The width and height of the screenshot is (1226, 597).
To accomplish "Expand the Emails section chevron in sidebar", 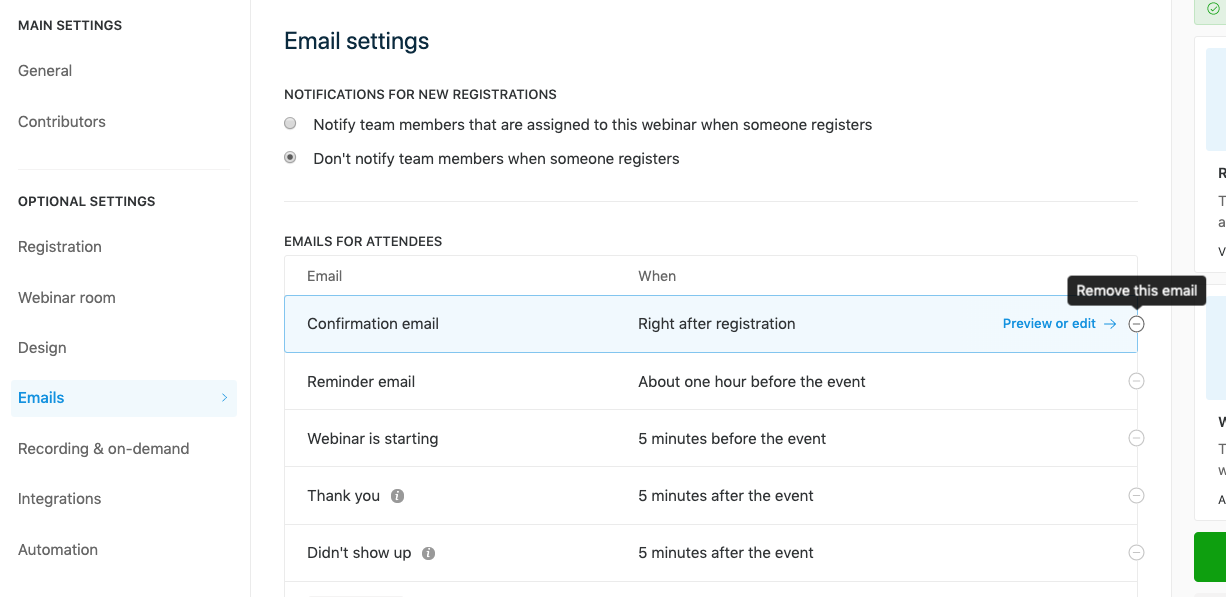I will [x=225, y=398].
